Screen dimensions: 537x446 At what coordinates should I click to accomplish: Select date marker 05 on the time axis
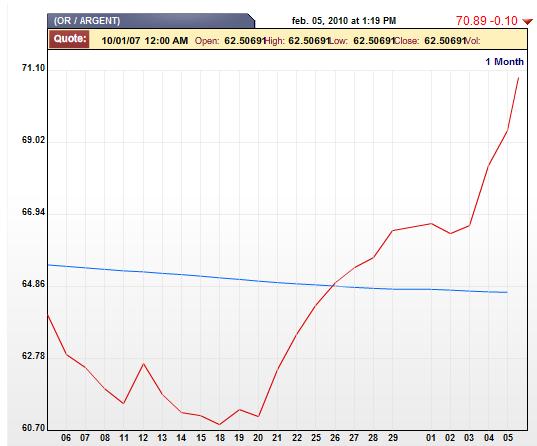click(508, 438)
